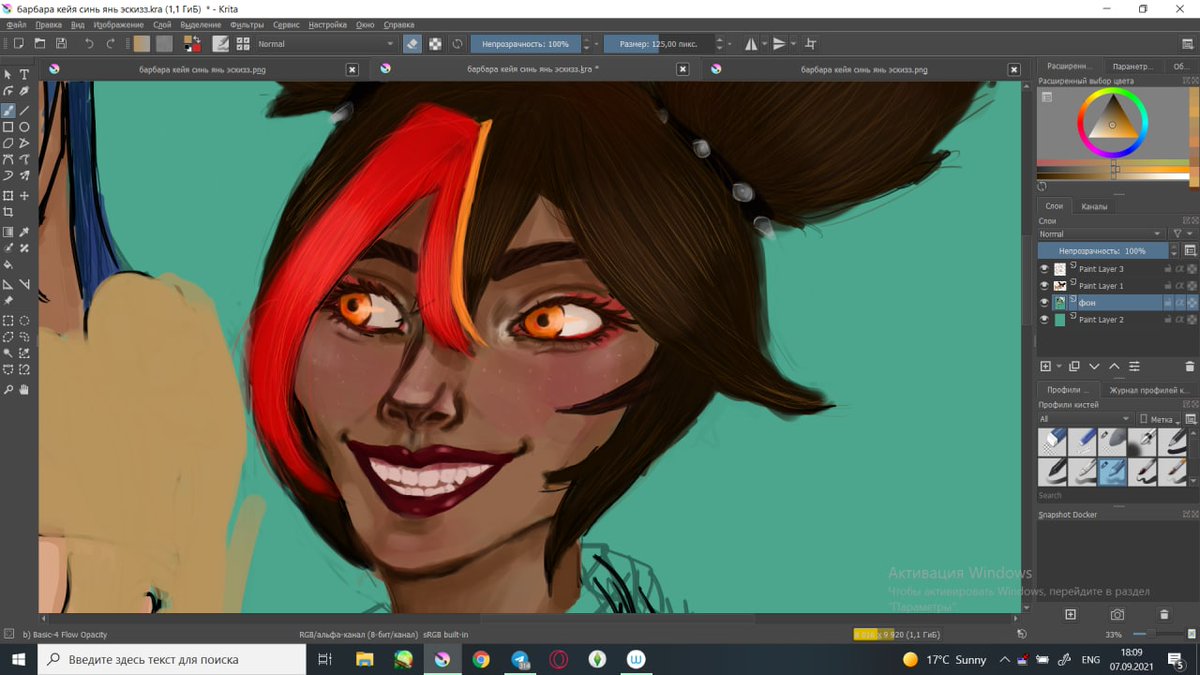
Task: Adjust the brush Размер 125,00 slider
Action: [x=660, y=44]
